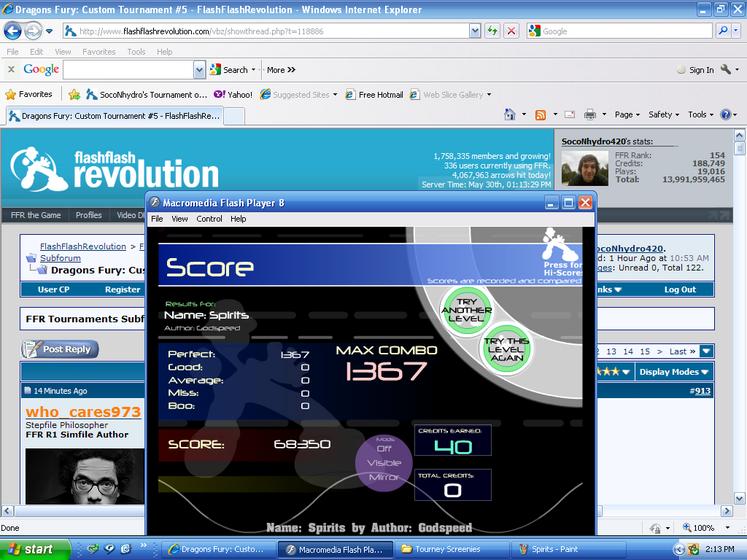This screenshot has width=747, height=560.
Task: Open who_cares973 user profile link
Action: click(x=83, y=412)
